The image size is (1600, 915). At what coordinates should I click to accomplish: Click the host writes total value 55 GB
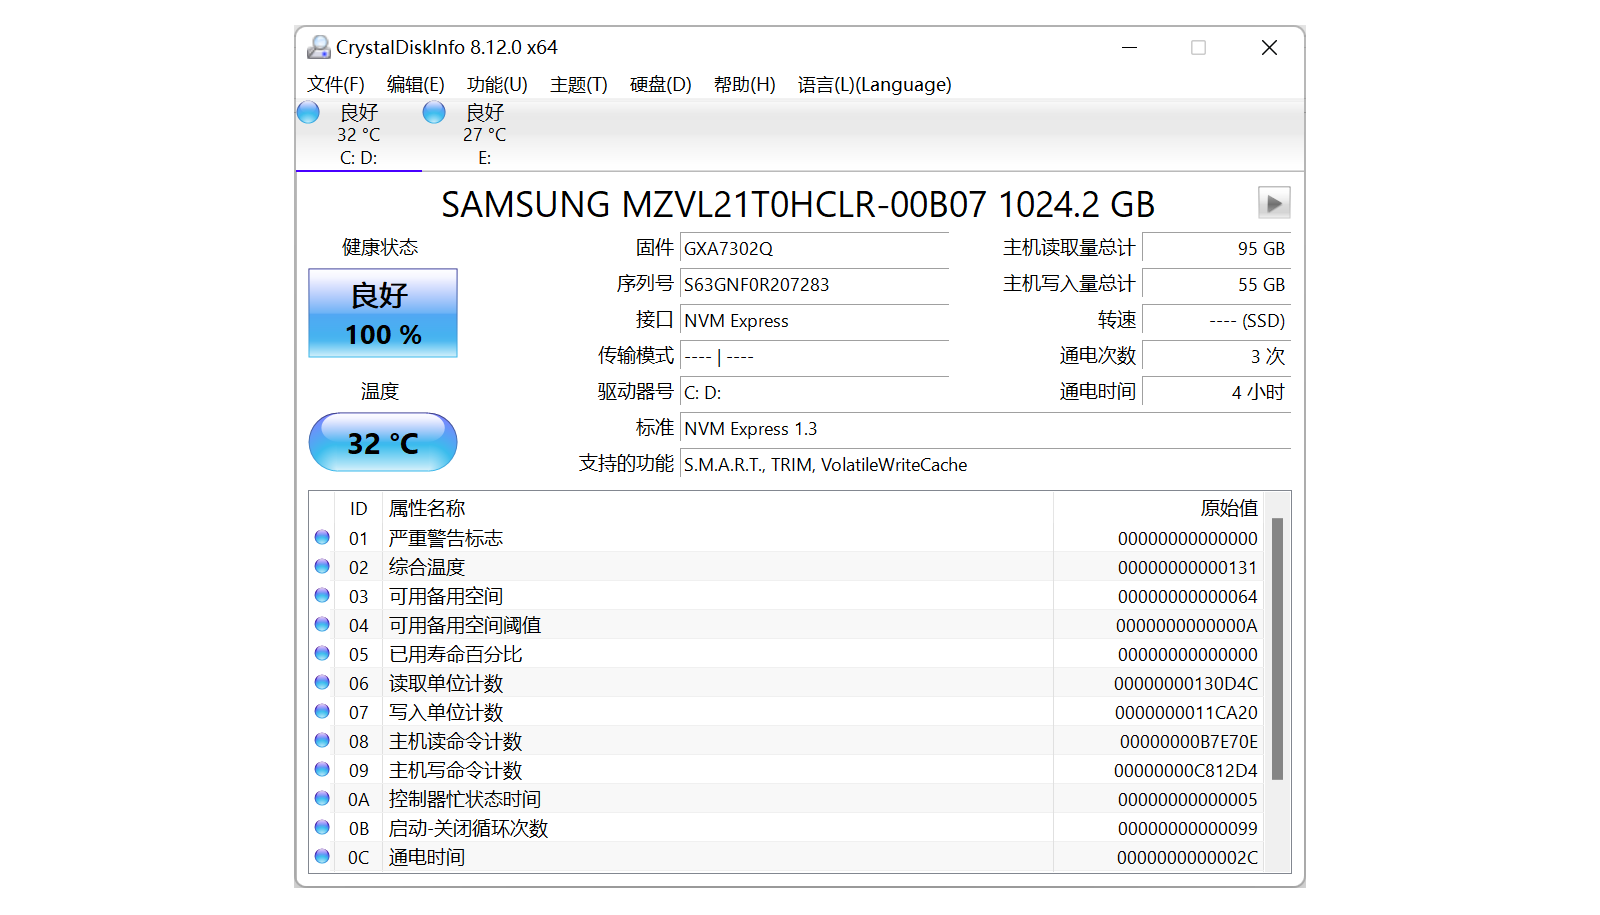pyautogui.click(x=1216, y=284)
